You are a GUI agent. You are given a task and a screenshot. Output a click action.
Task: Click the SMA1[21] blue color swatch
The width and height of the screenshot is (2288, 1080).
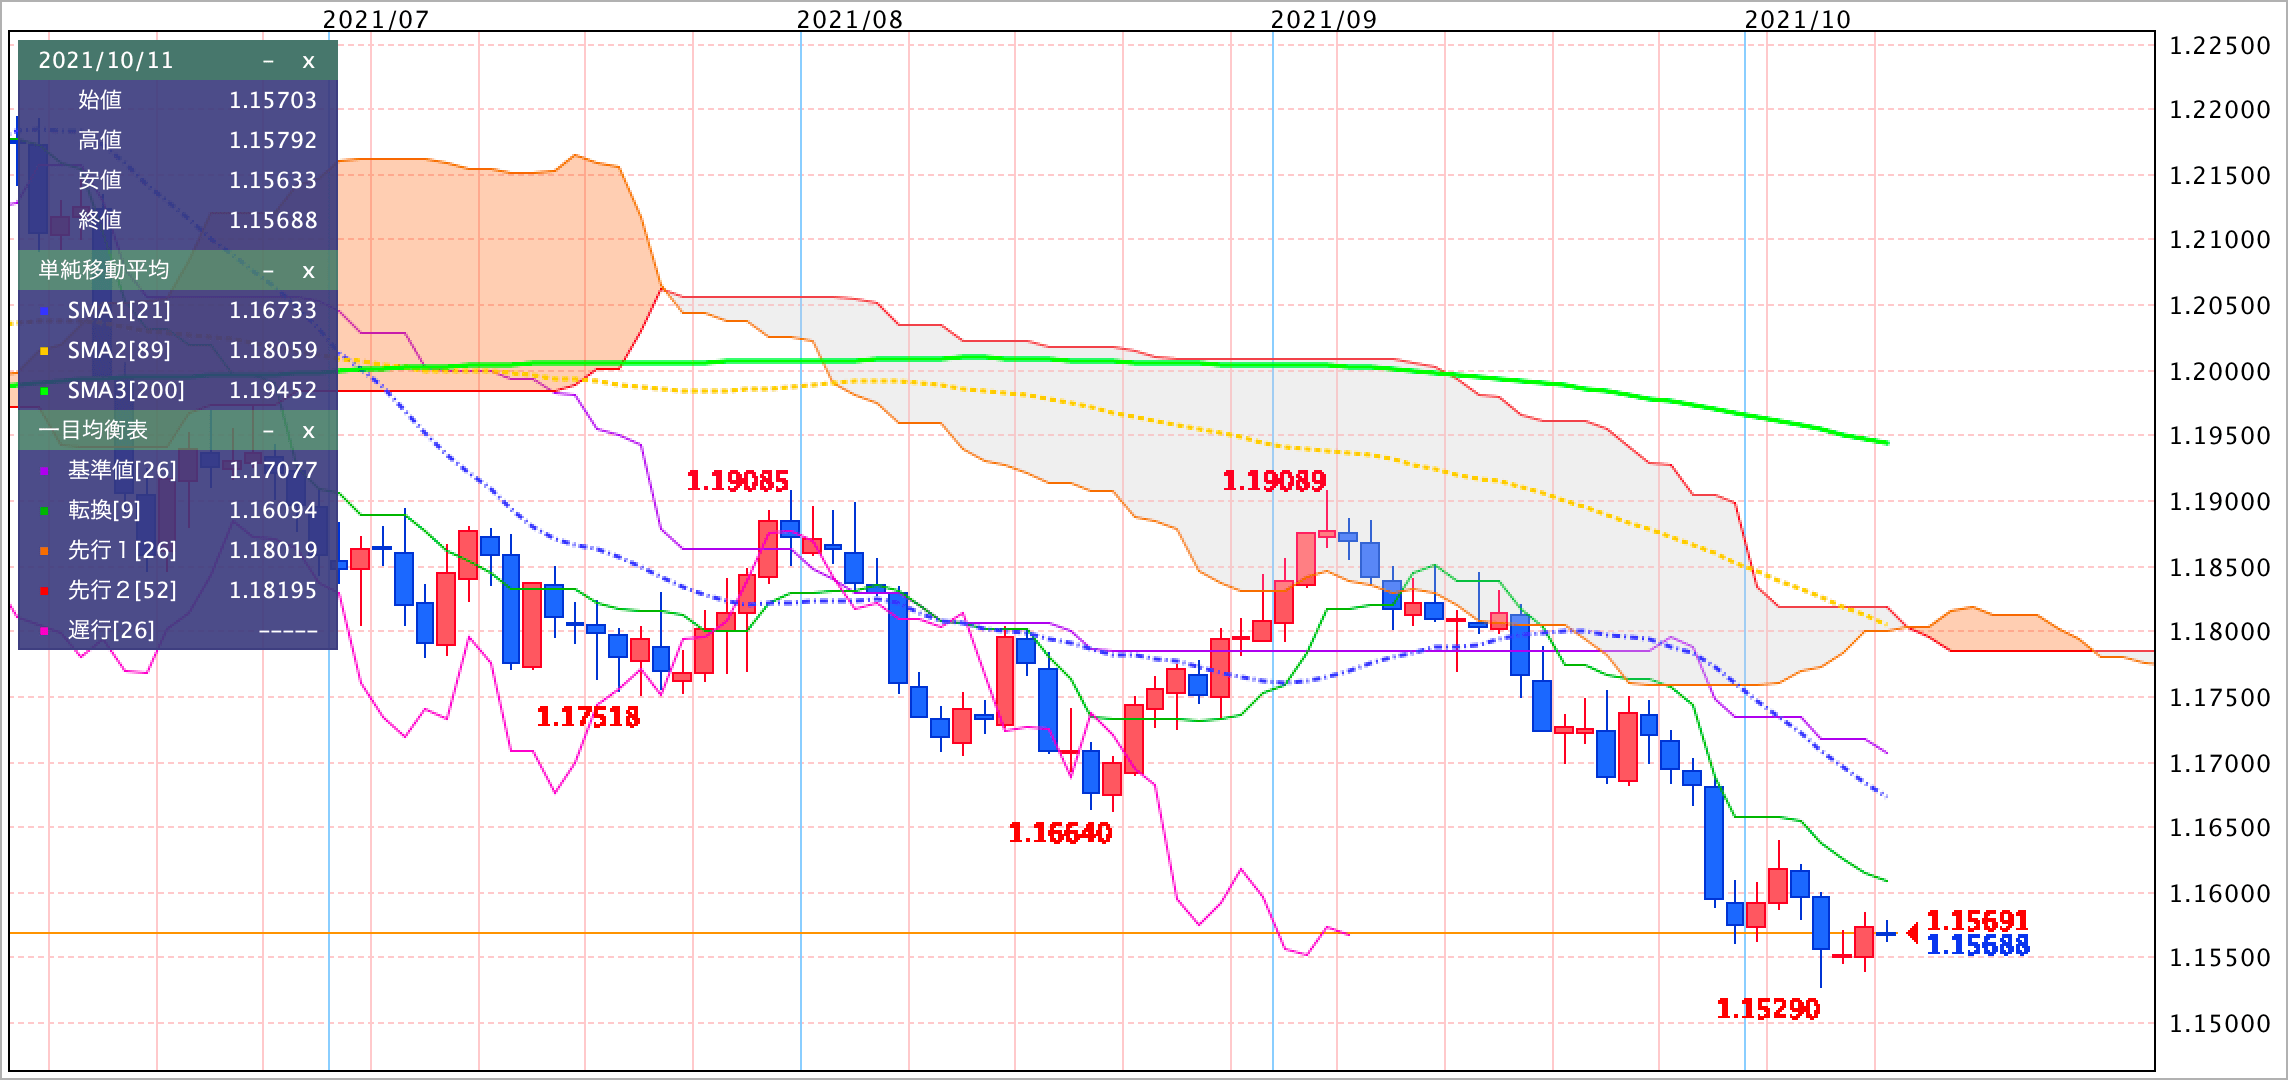click(x=44, y=312)
